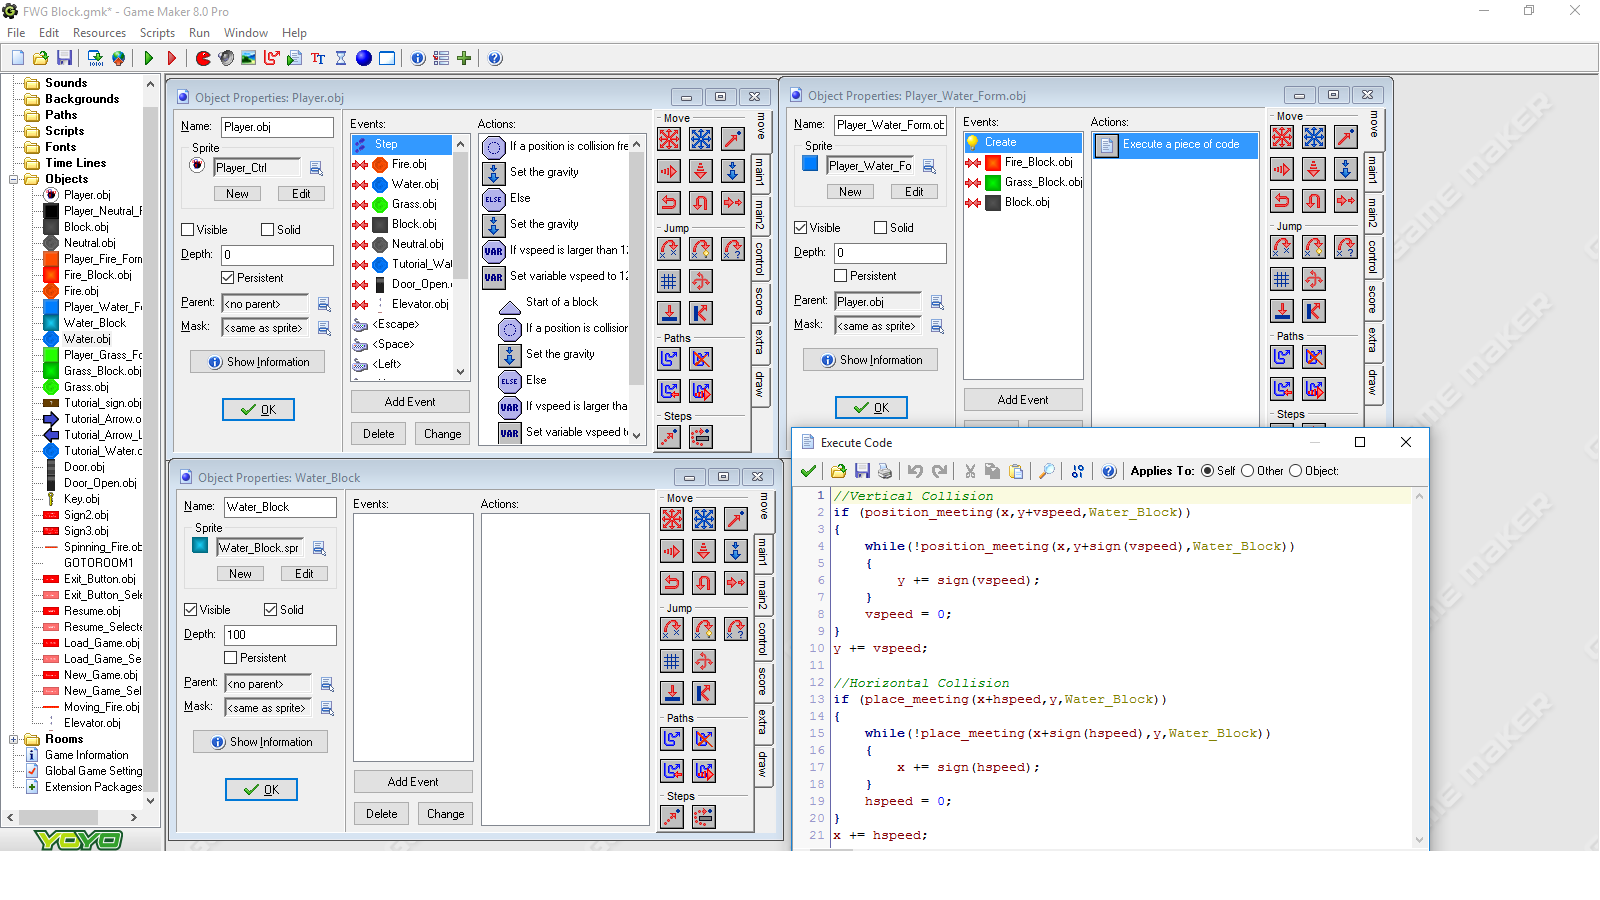Confirm code with green checkmark in Execute Code

coord(808,471)
